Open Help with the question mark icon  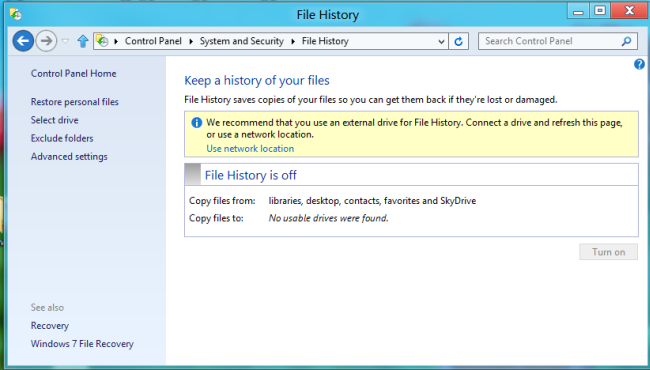pos(639,64)
